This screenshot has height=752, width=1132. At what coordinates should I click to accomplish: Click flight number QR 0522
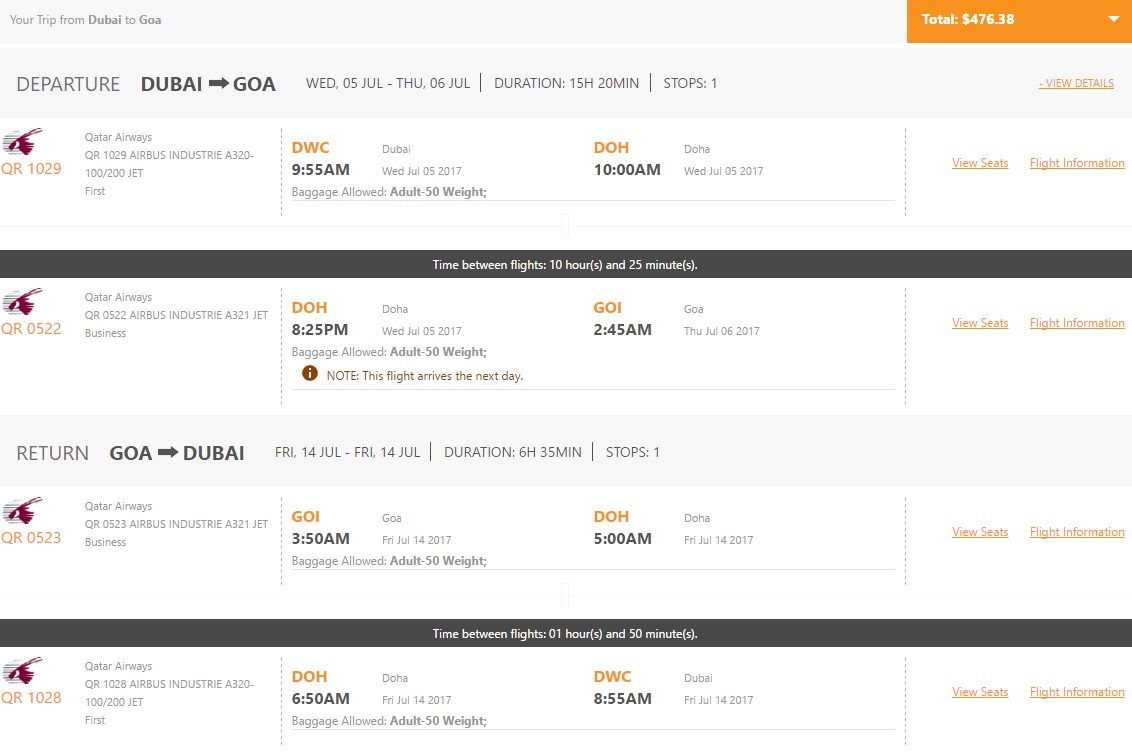tap(31, 329)
